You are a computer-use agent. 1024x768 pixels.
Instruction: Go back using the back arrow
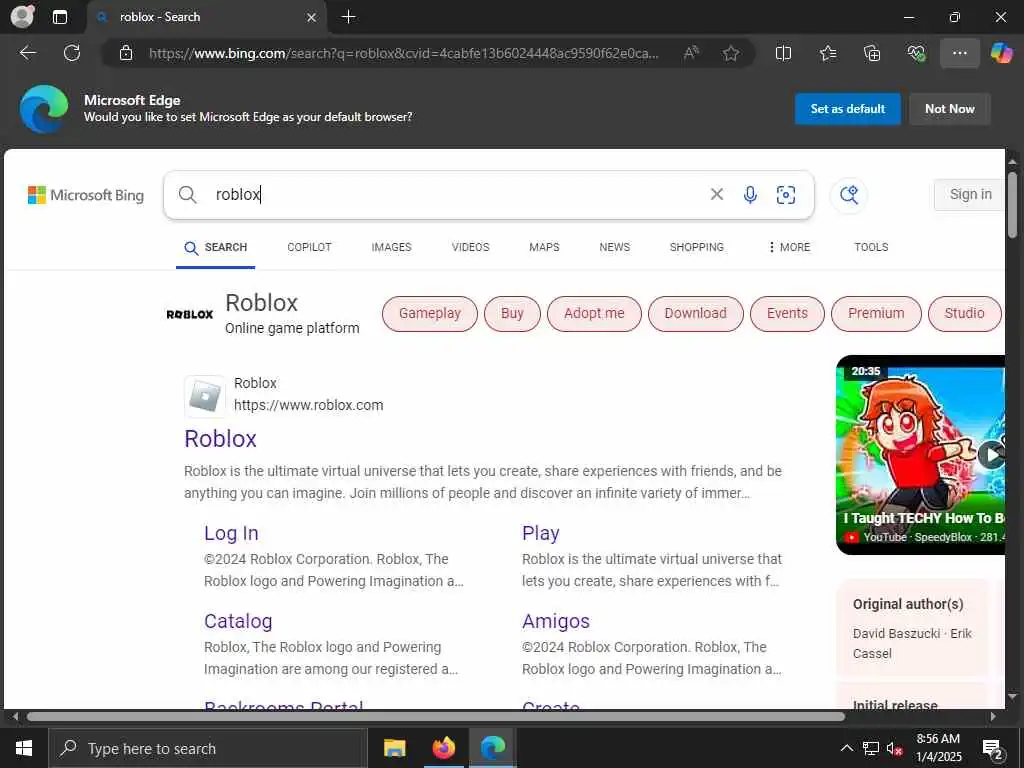click(28, 53)
